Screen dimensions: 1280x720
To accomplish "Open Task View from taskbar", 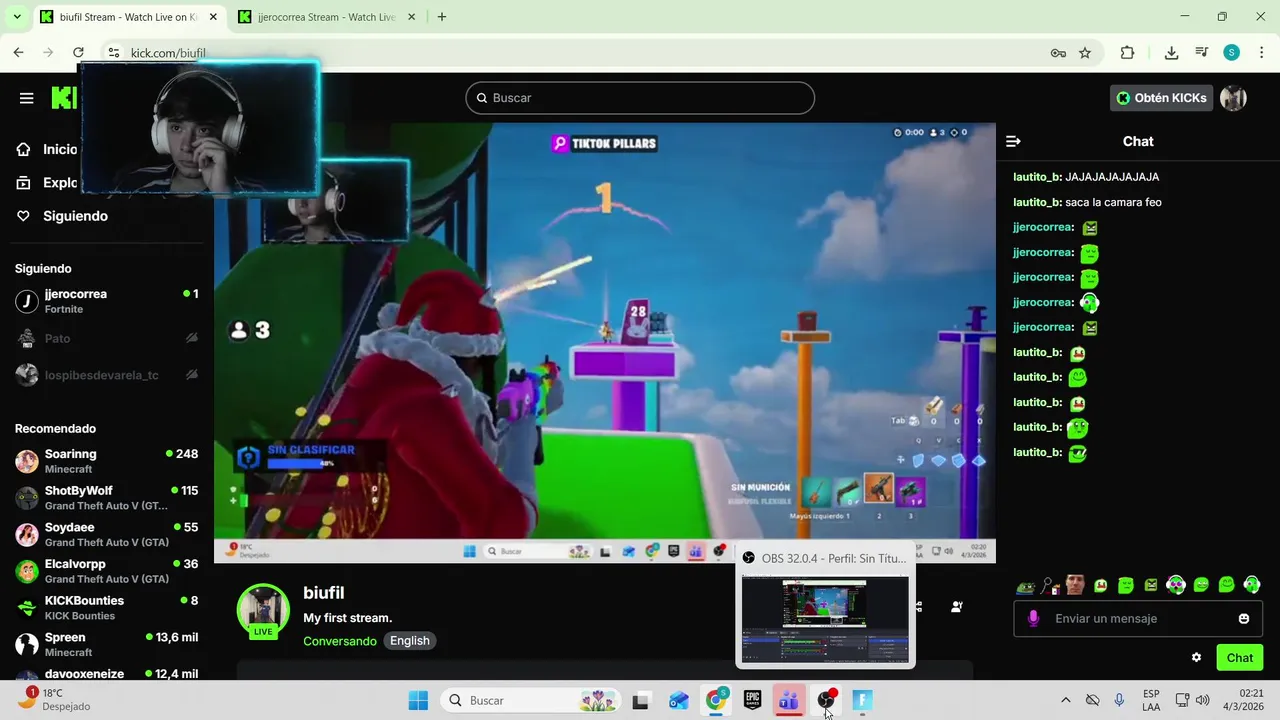I will 641,701.
